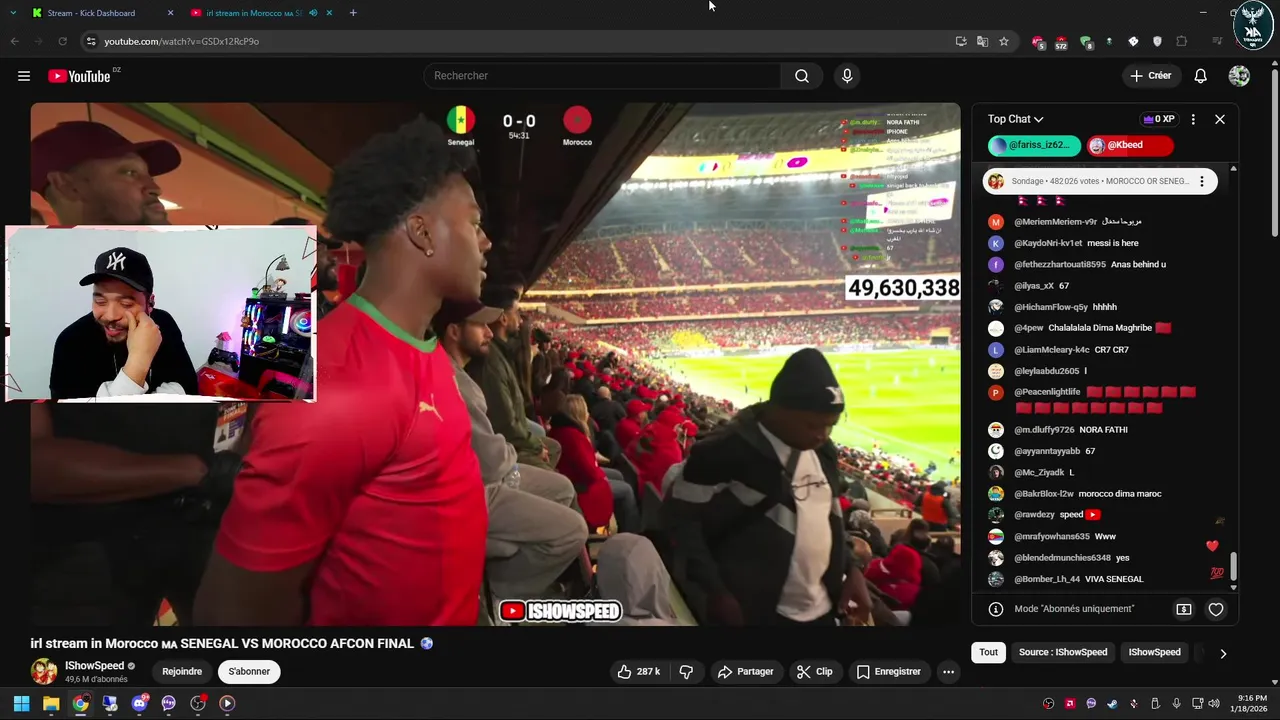Viewport: 1280px width, 720px height.
Task: Click the S'abonner subscribe button
Action: pos(249,672)
